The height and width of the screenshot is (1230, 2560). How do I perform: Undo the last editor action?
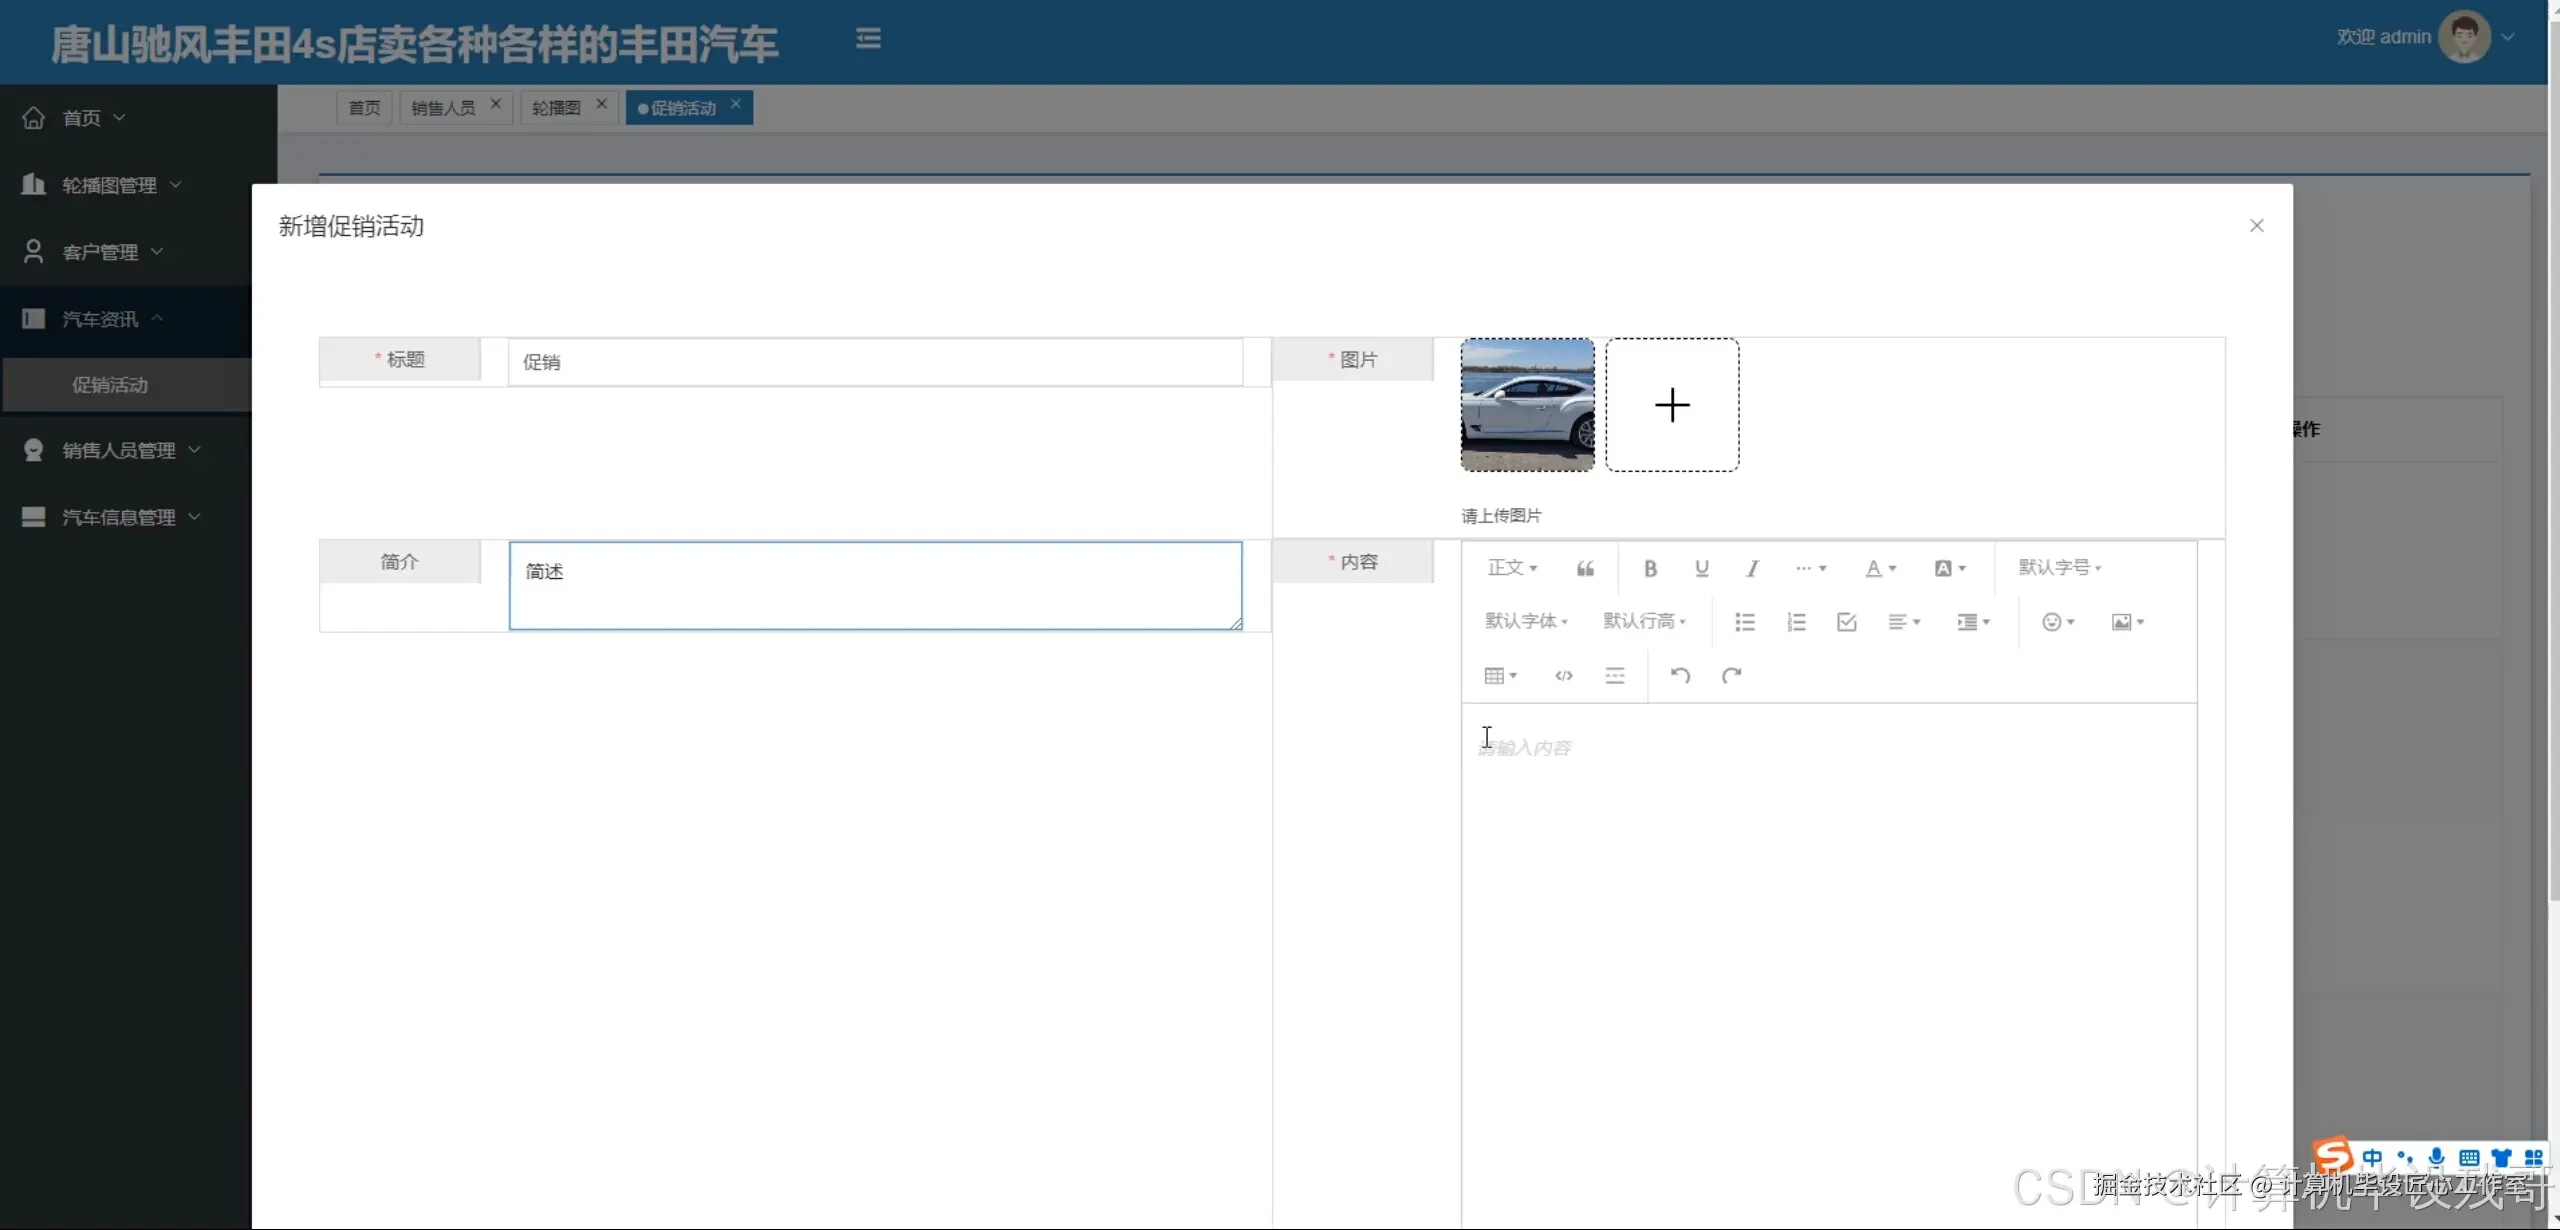point(1680,676)
